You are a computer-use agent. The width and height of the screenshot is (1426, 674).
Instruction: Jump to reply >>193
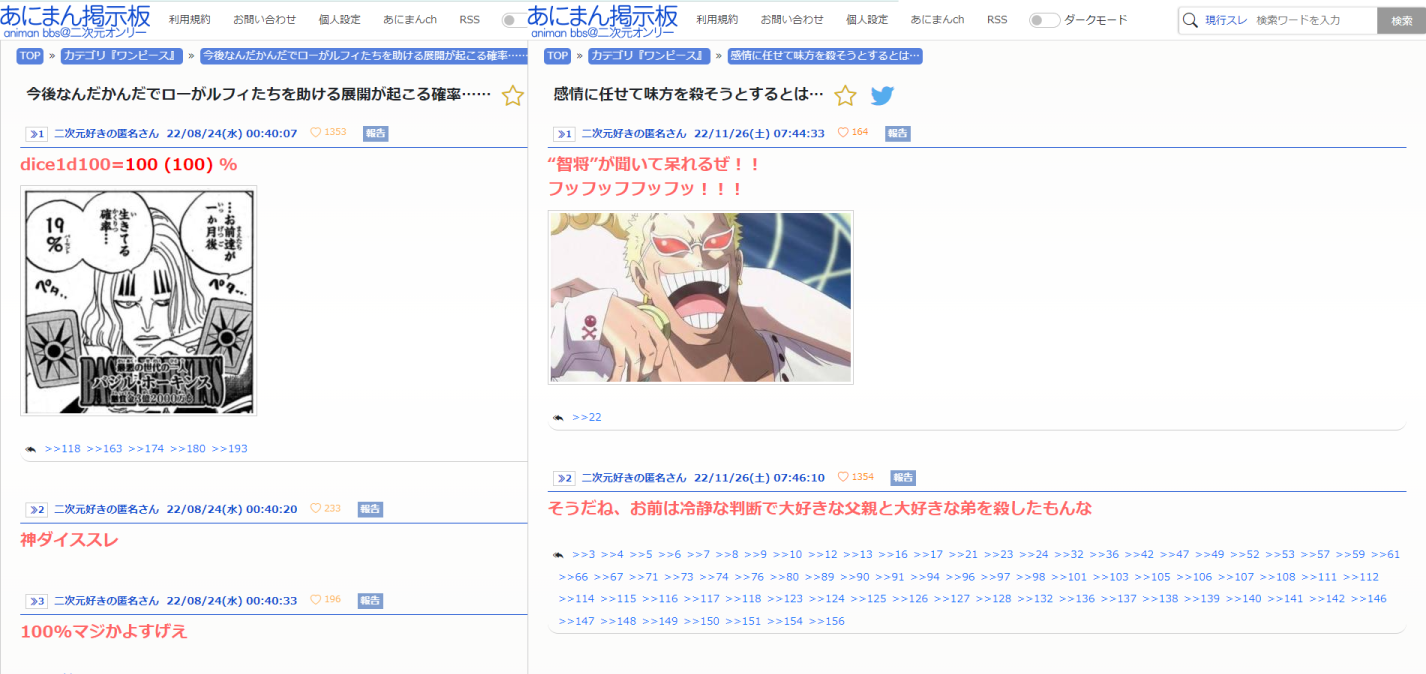tap(229, 449)
